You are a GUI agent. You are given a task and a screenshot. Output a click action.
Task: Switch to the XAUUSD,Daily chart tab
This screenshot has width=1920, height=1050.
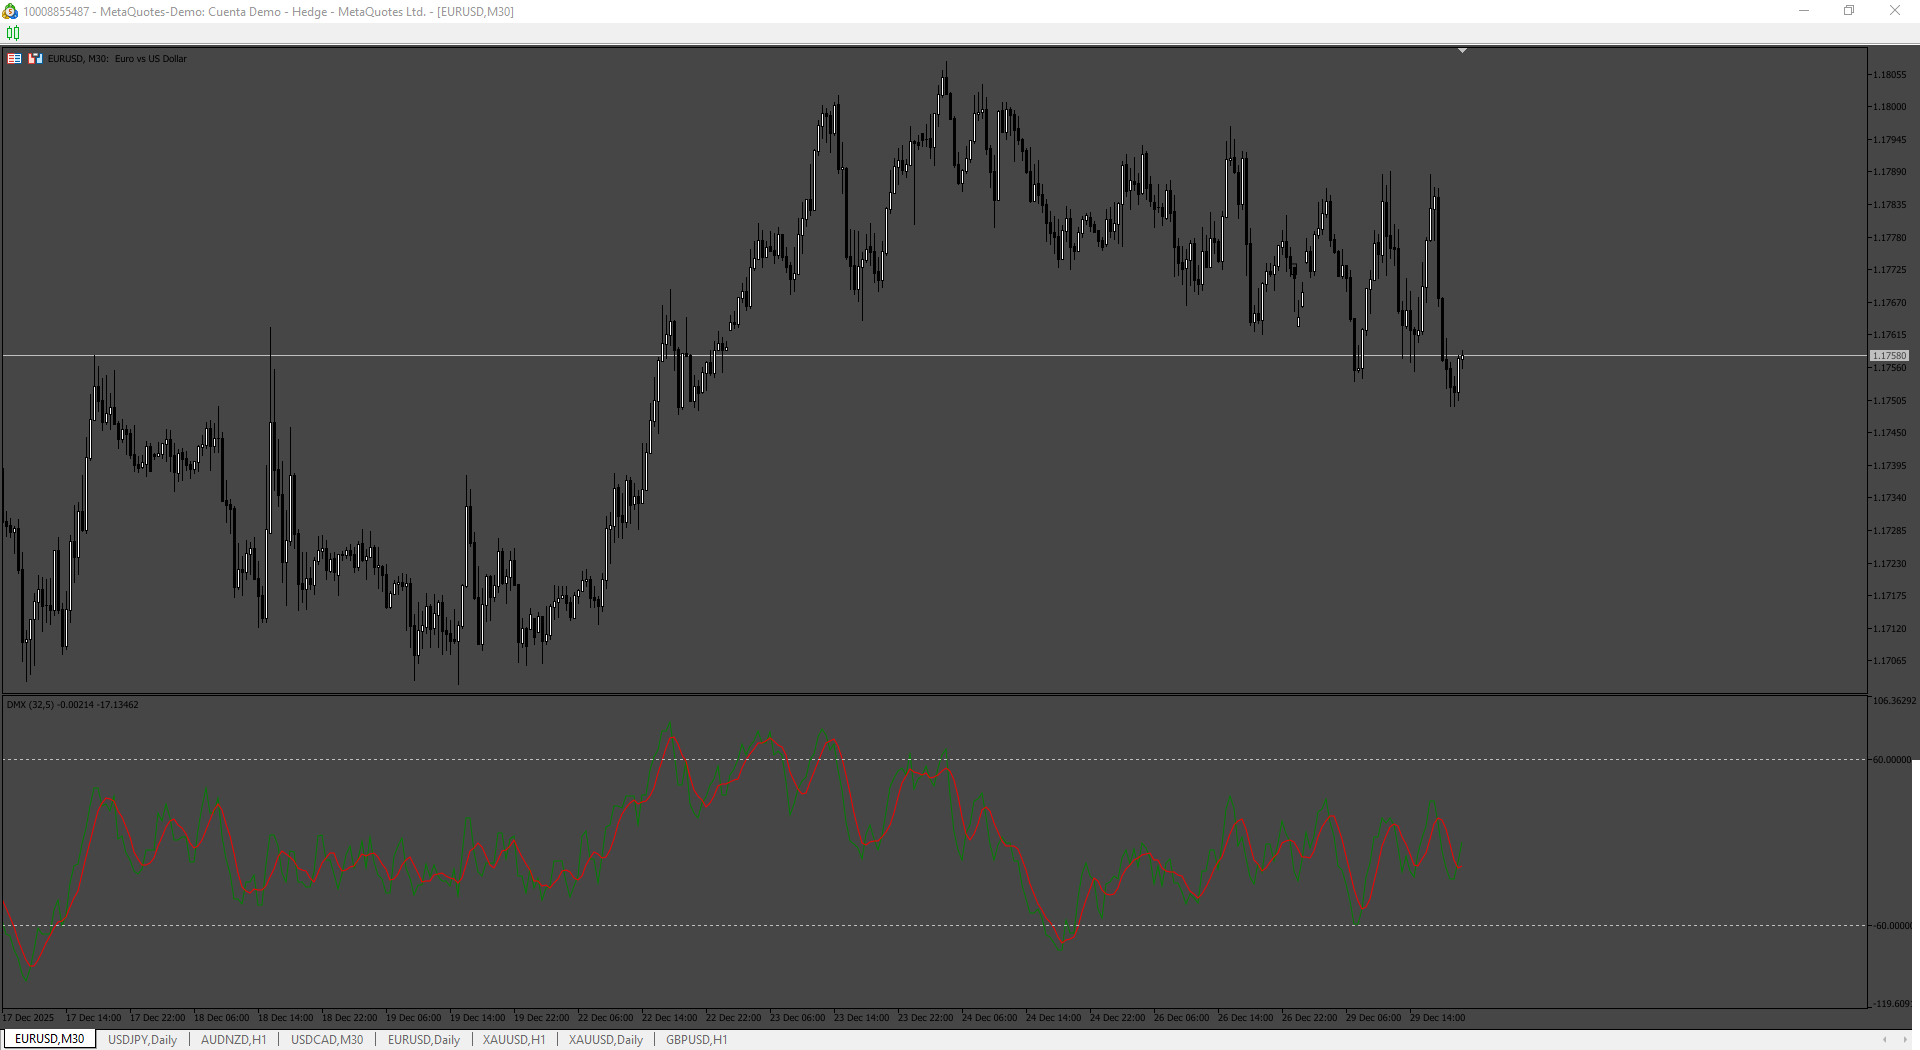(605, 1039)
